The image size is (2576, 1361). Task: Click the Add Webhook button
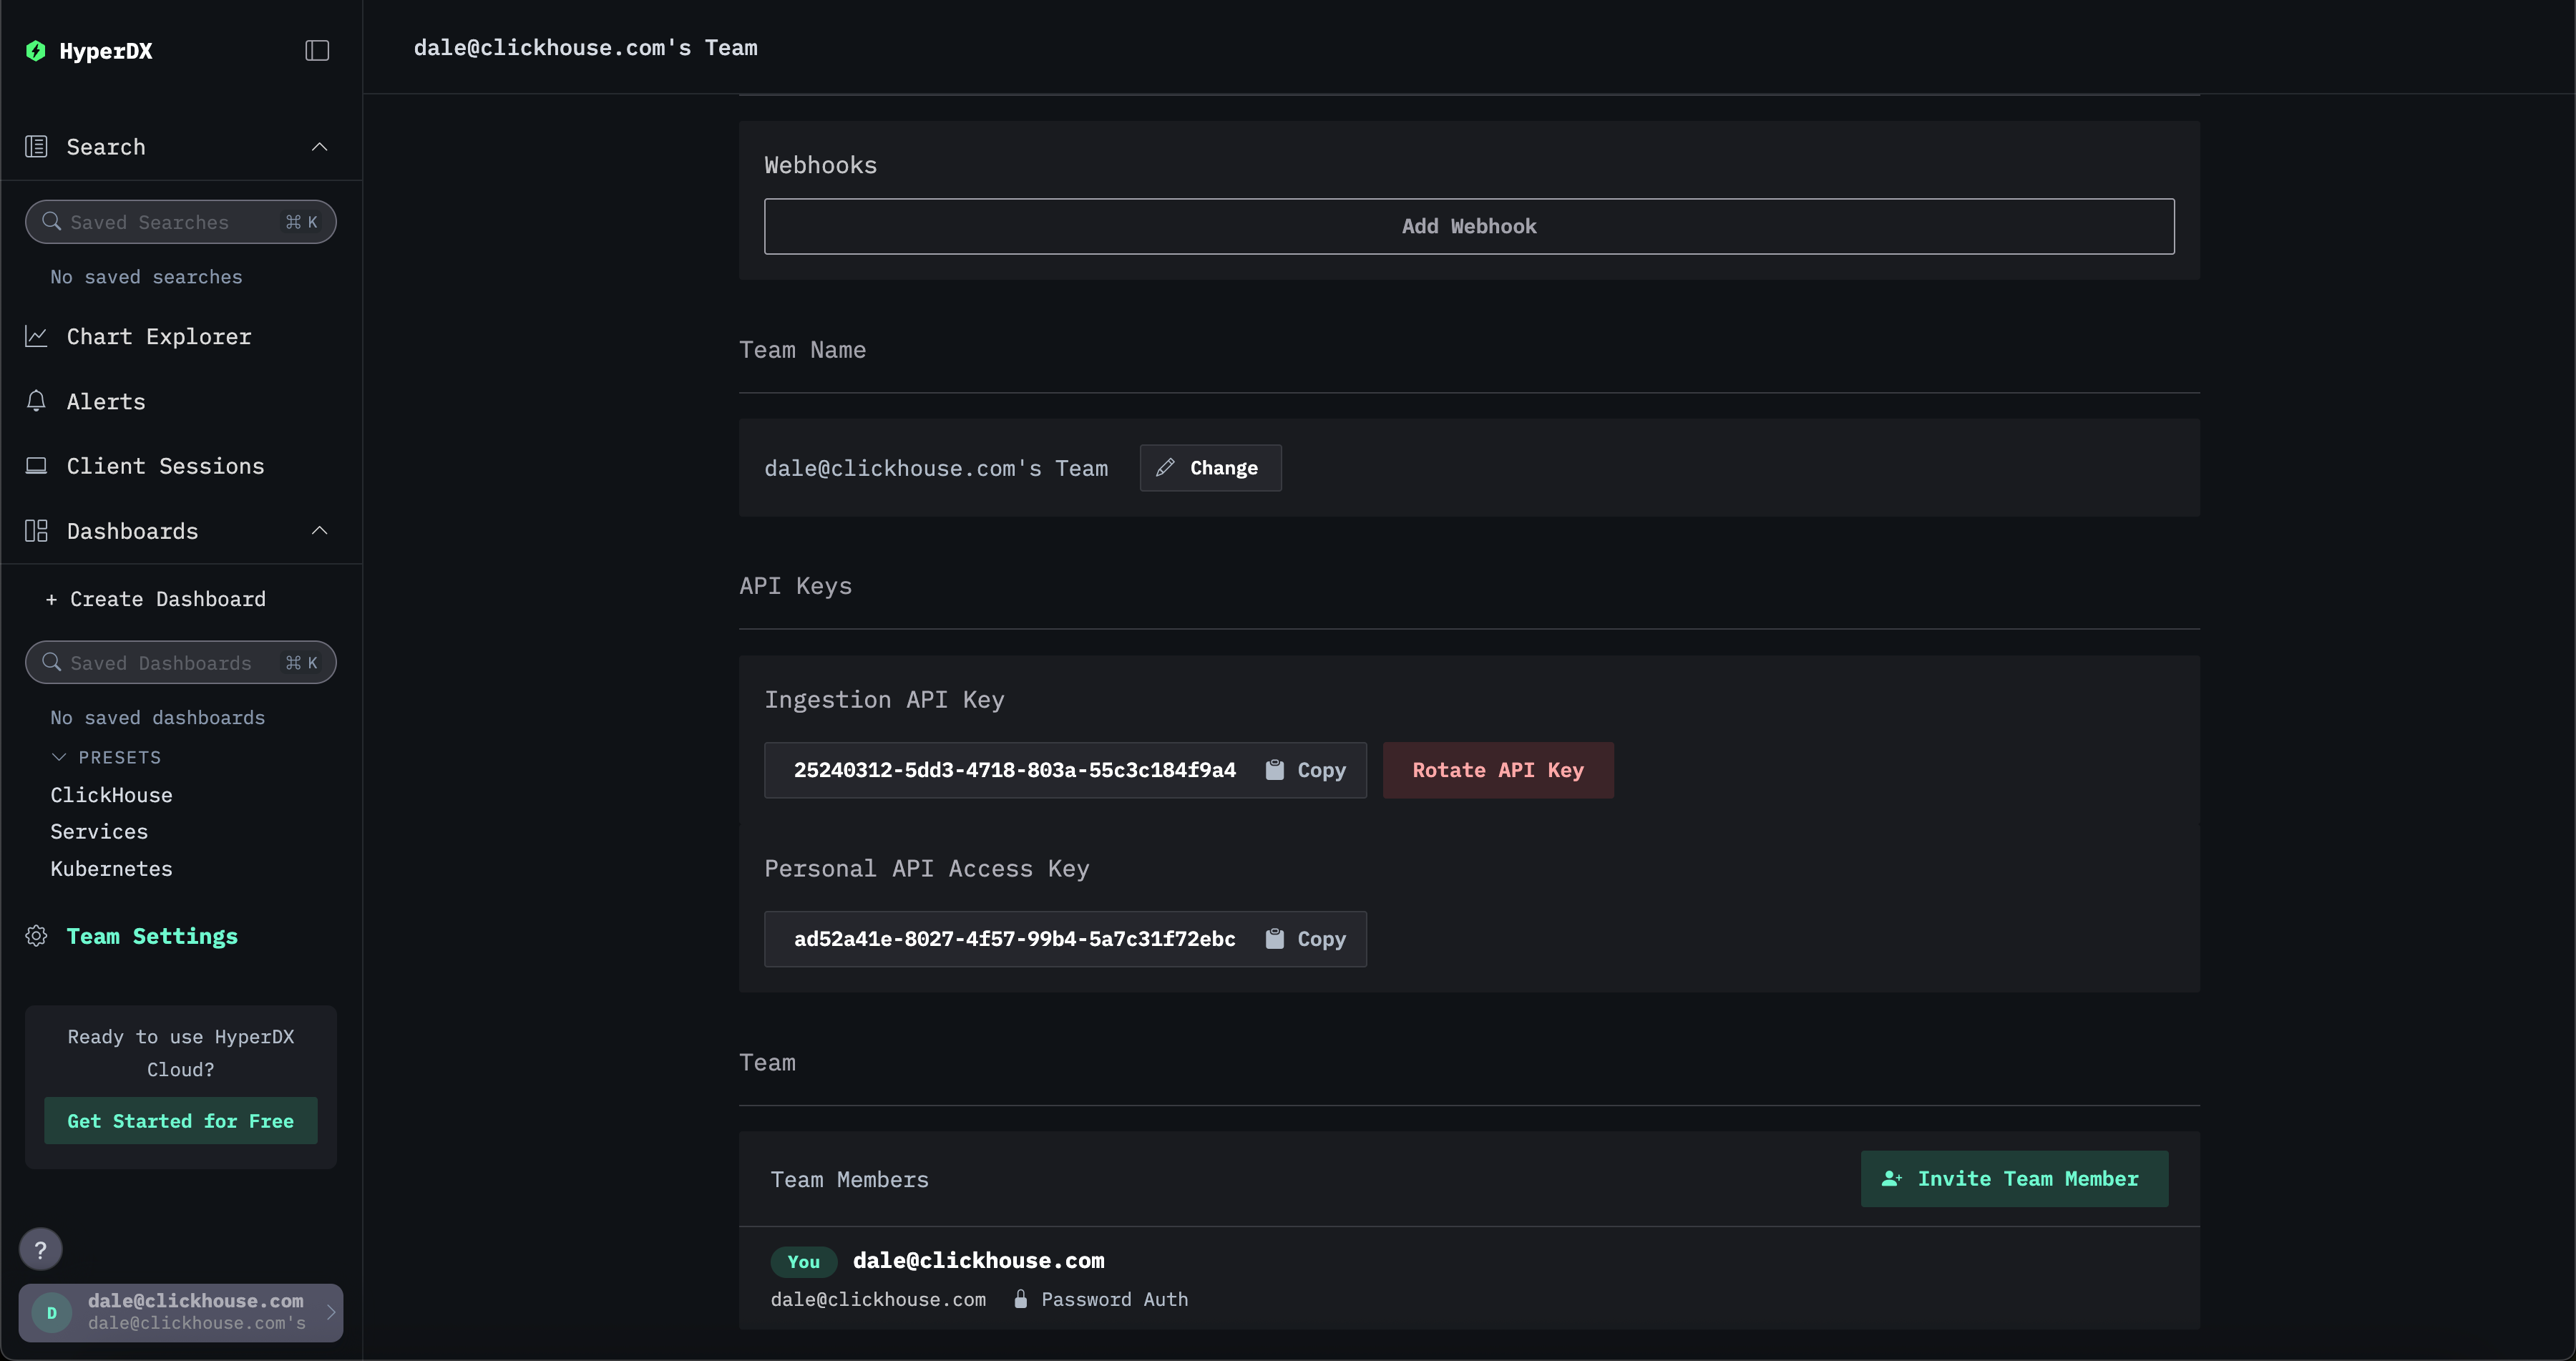[1468, 226]
